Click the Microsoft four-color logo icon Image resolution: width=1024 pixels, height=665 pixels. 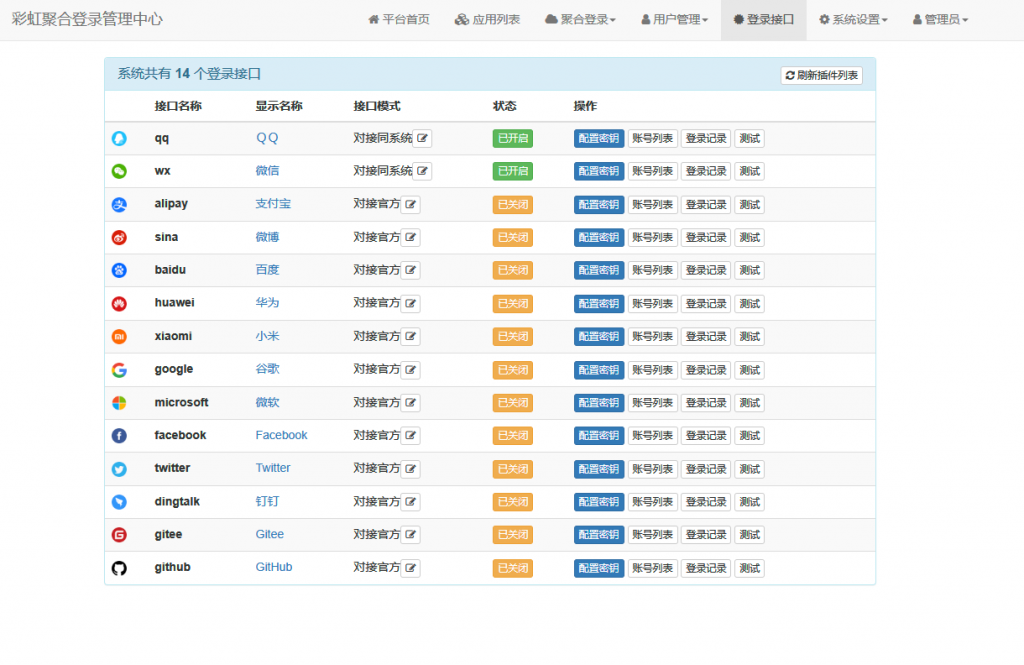point(119,402)
